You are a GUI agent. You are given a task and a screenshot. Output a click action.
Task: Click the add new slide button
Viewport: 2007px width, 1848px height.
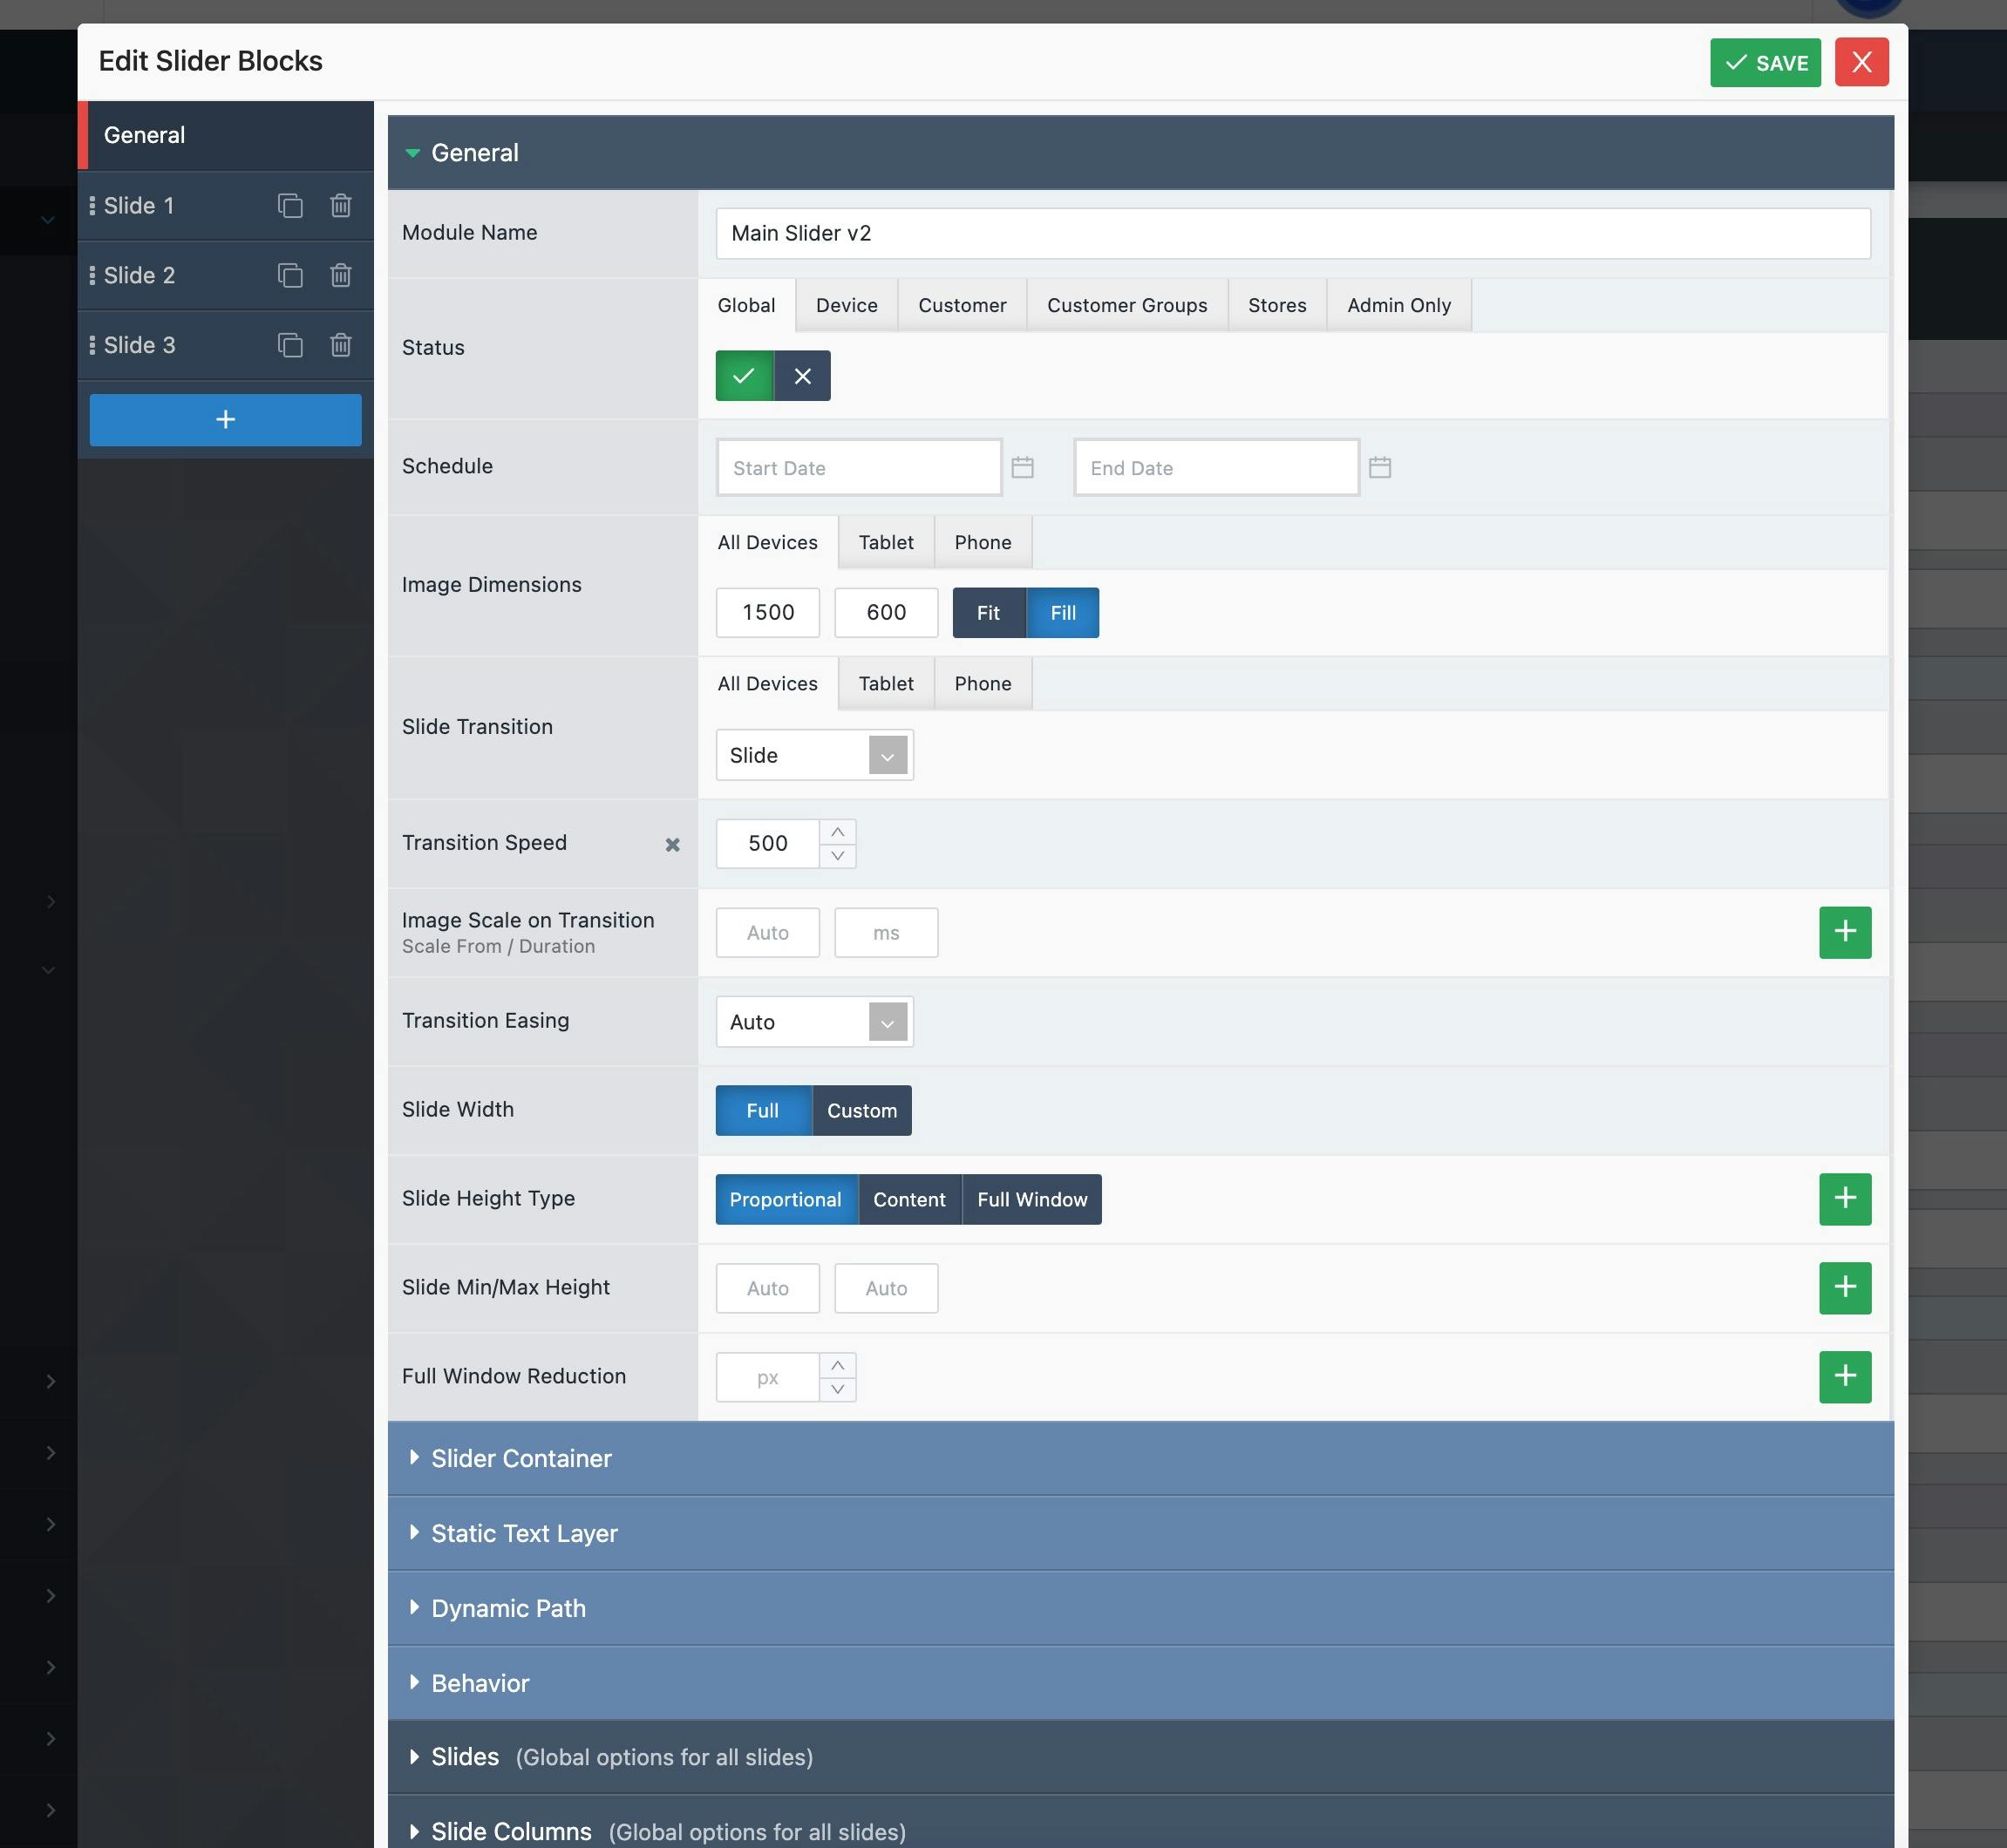226,419
